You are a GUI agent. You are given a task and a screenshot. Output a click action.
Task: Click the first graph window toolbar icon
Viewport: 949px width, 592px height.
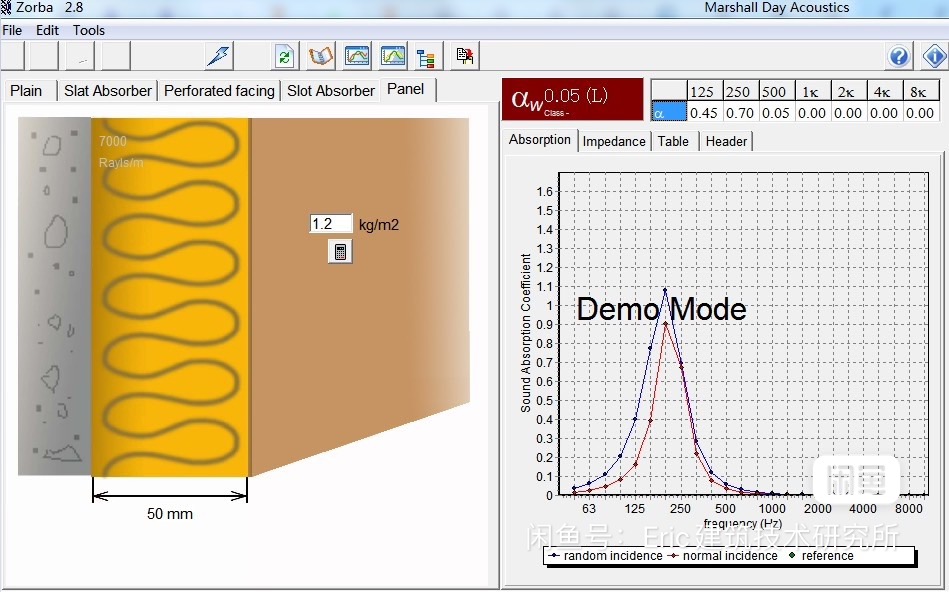point(357,56)
